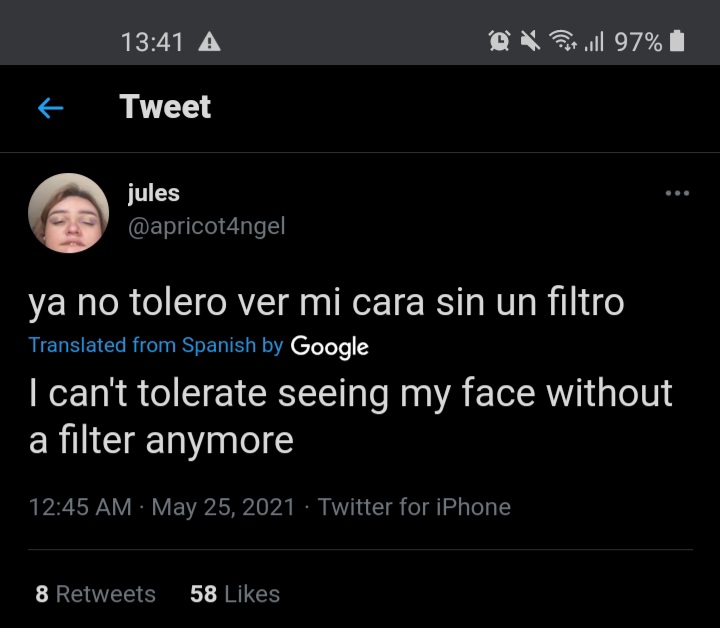Tap the 13:41 status bar clock
The height and width of the screenshot is (628, 720).
pyautogui.click(x=152, y=42)
